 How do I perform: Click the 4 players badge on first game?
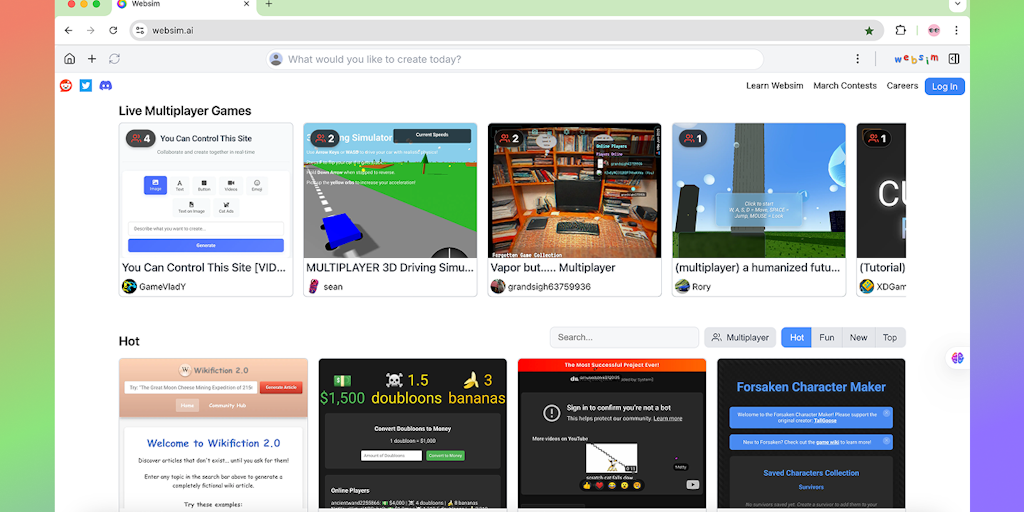tap(141, 138)
